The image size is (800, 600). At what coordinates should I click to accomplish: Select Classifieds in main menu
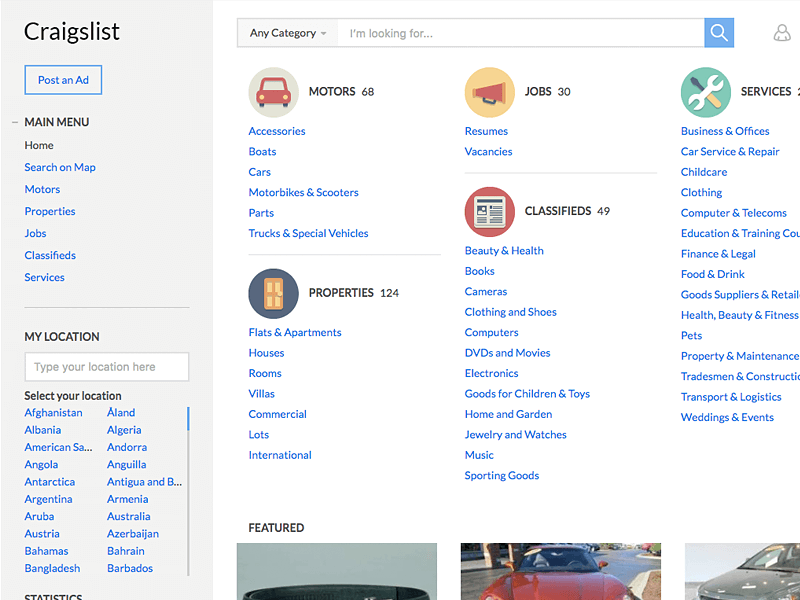(x=50, y=255)
